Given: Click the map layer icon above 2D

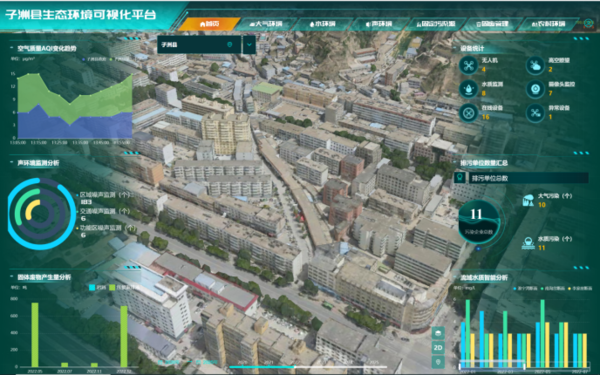Looking at the screenshot, I should [x=438, y=333].
